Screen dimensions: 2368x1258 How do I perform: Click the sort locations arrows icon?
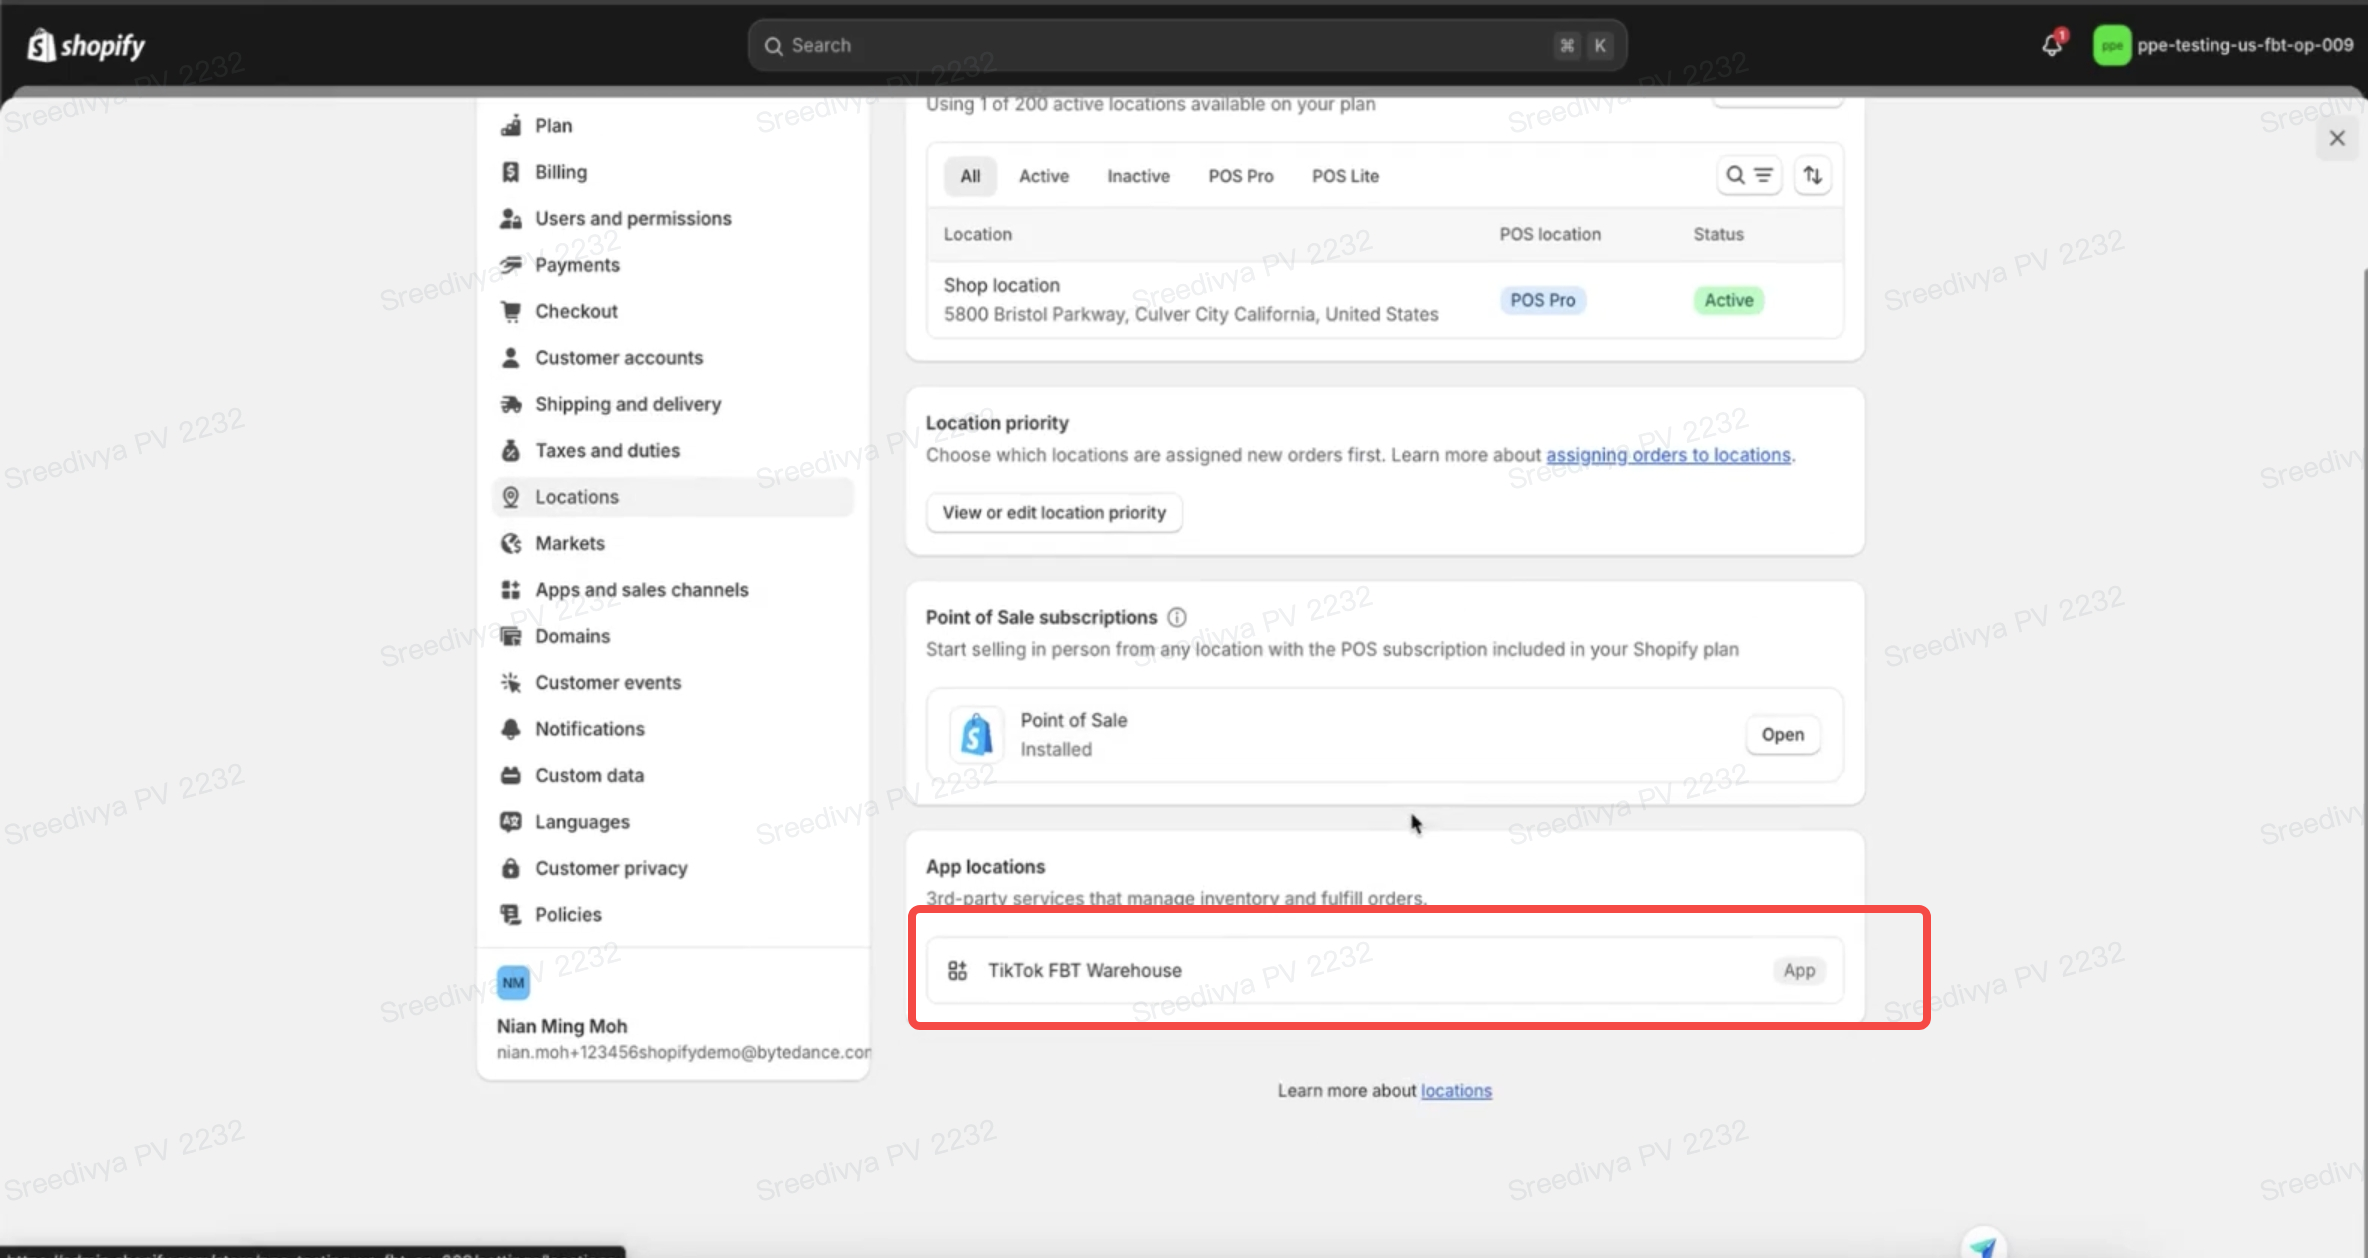(x=1812, y=176)
